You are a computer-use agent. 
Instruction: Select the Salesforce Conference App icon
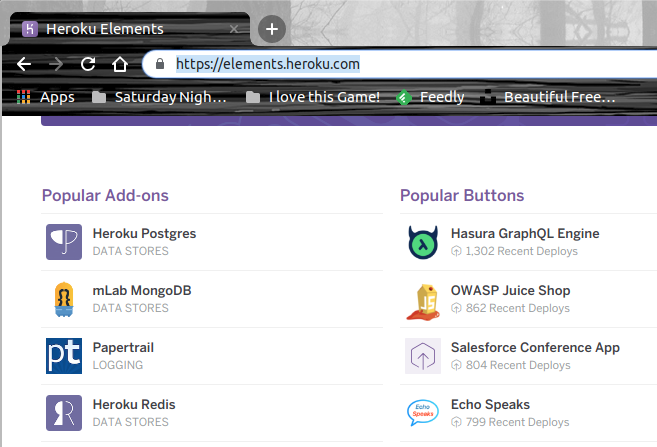tap(423, 356)
